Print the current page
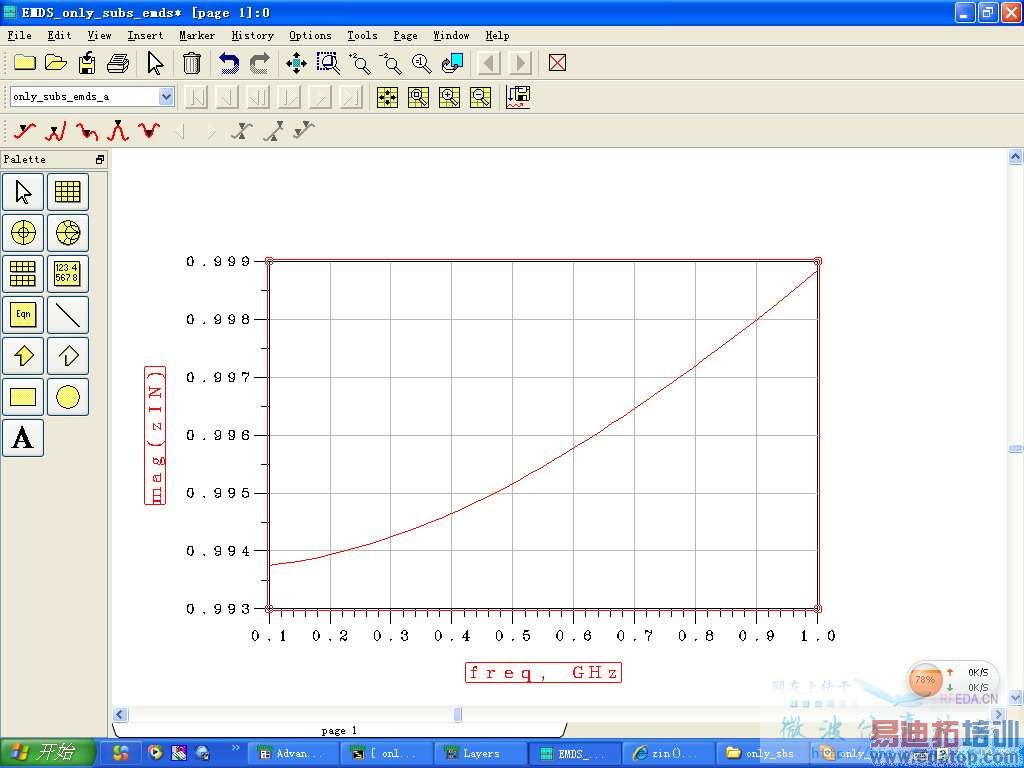Screen dimensions: 1024x768 (118, 63)
